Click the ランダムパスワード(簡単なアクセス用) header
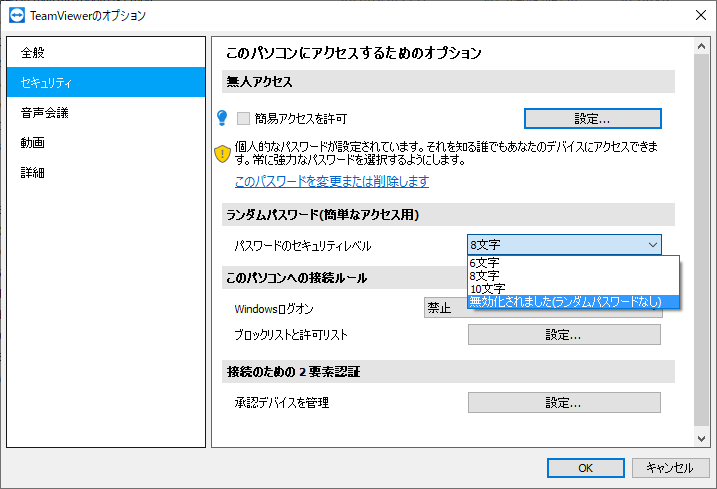The width and height of the screenshot is (717, 489). [448, 215]
